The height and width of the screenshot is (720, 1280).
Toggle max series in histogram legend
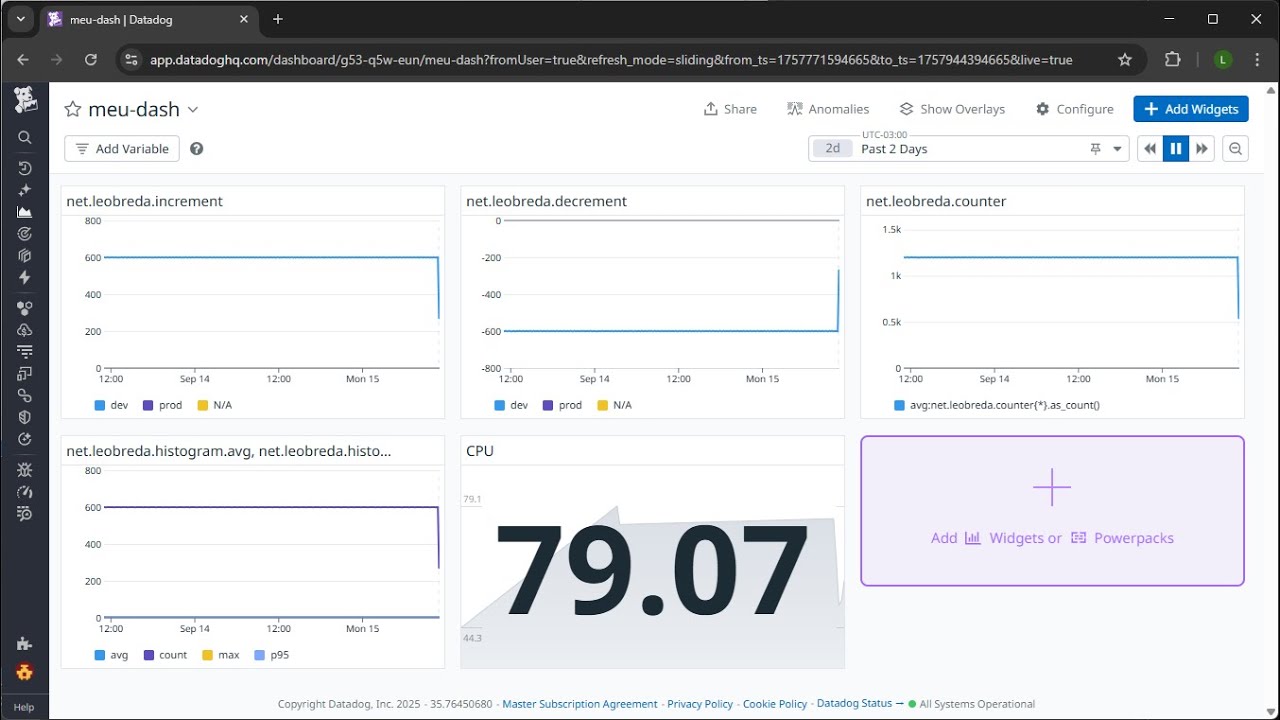(220, 655)
